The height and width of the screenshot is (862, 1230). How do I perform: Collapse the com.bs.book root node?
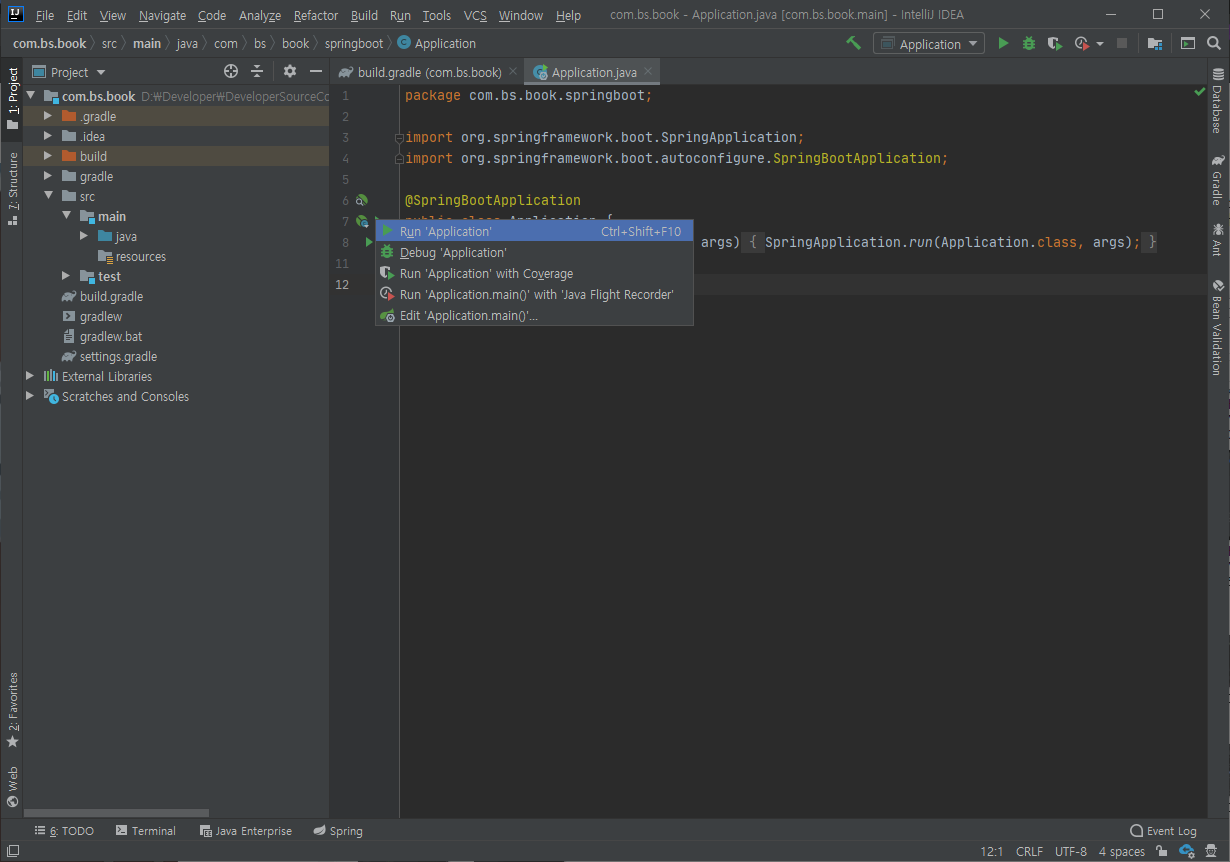(x=30, y=96)
